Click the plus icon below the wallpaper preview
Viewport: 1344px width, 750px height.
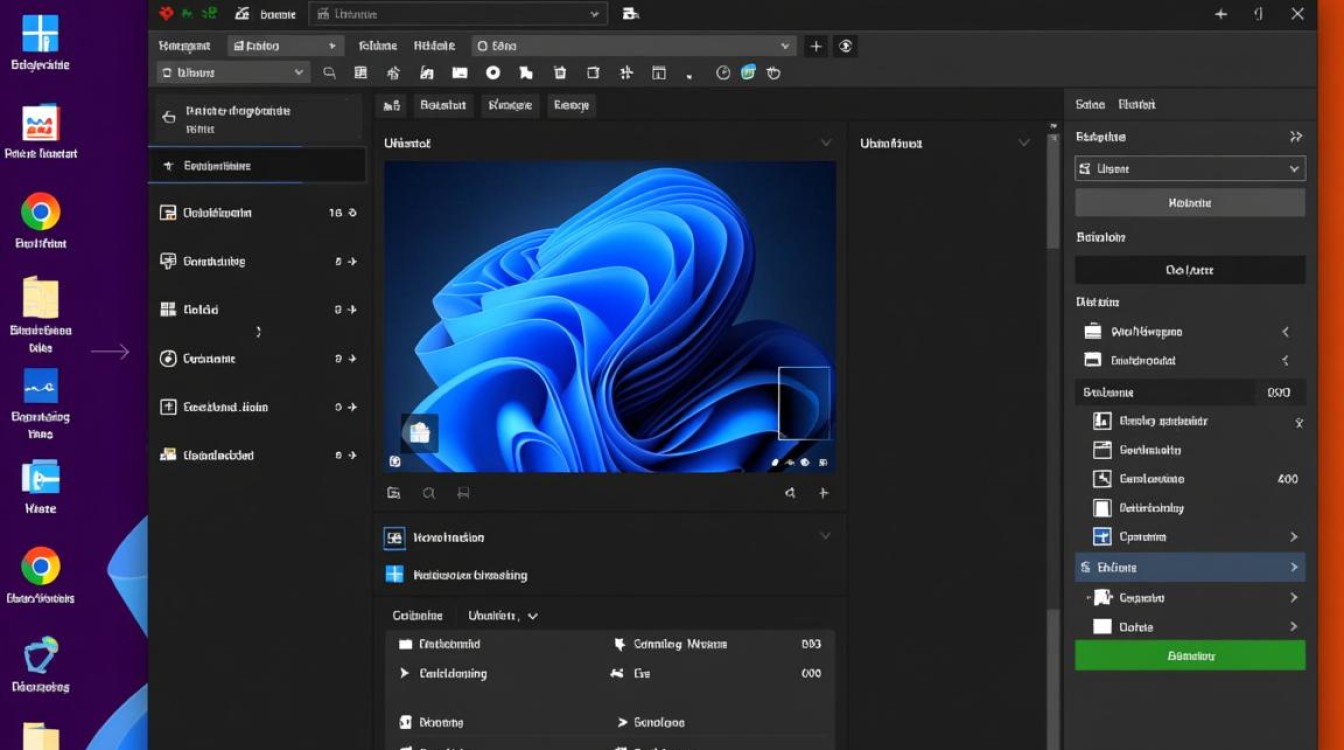click(824, 493)
